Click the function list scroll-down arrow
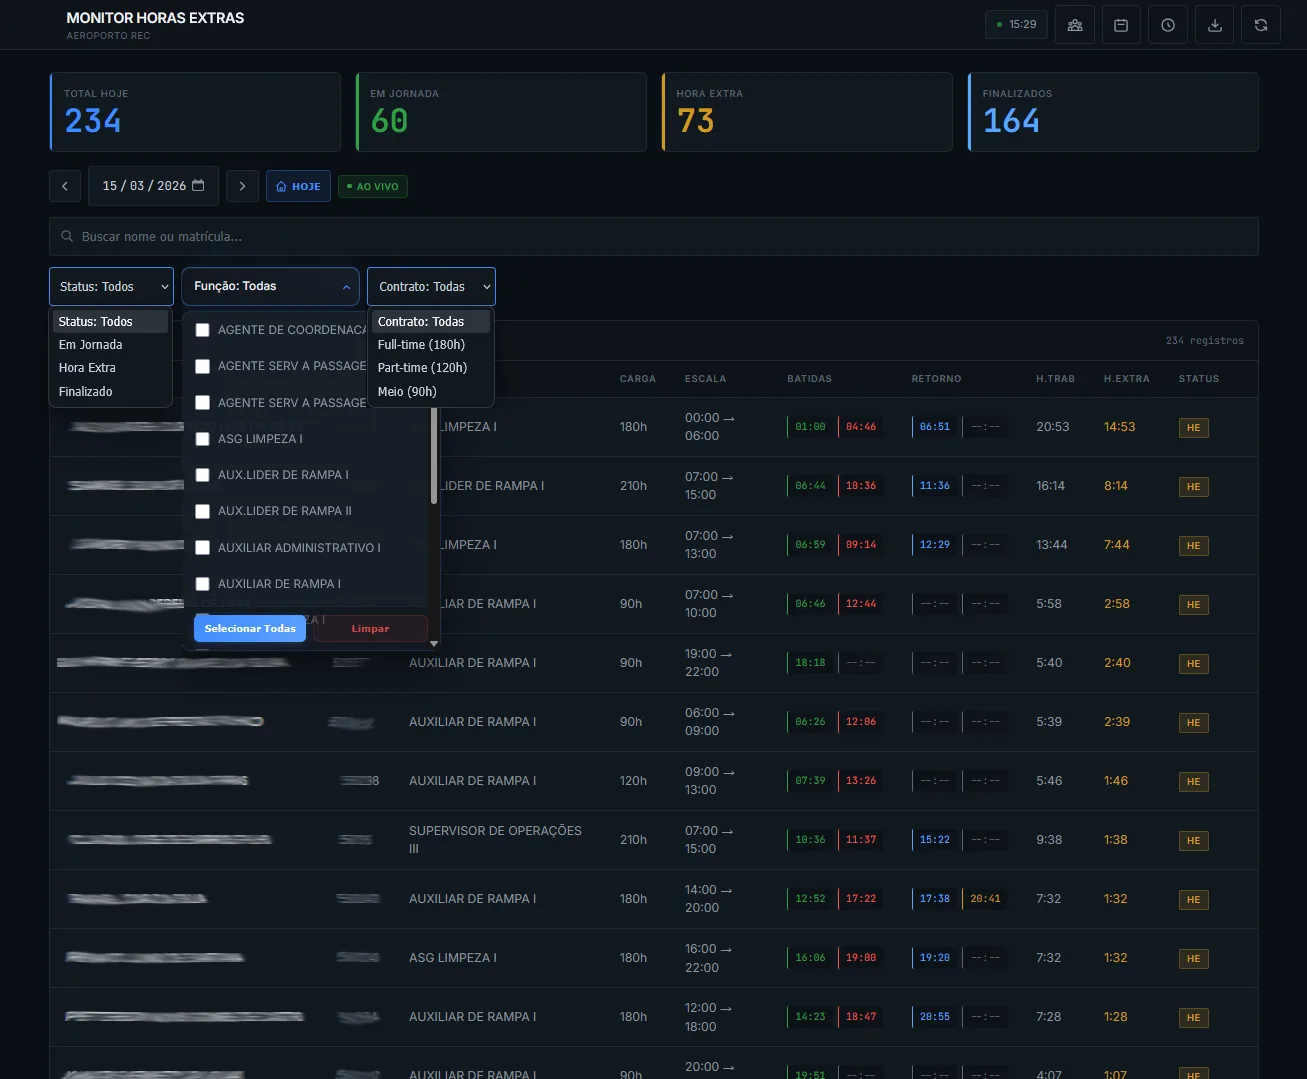 (x=434, y=644)
